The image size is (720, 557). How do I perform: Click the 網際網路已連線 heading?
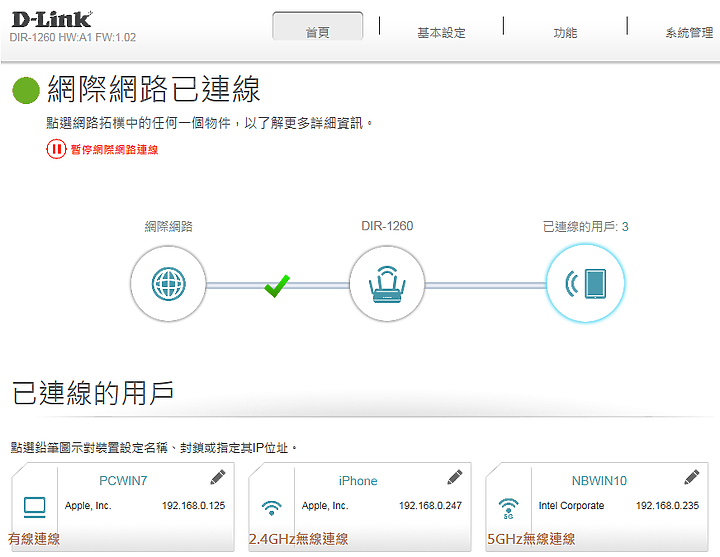(154, 89)
